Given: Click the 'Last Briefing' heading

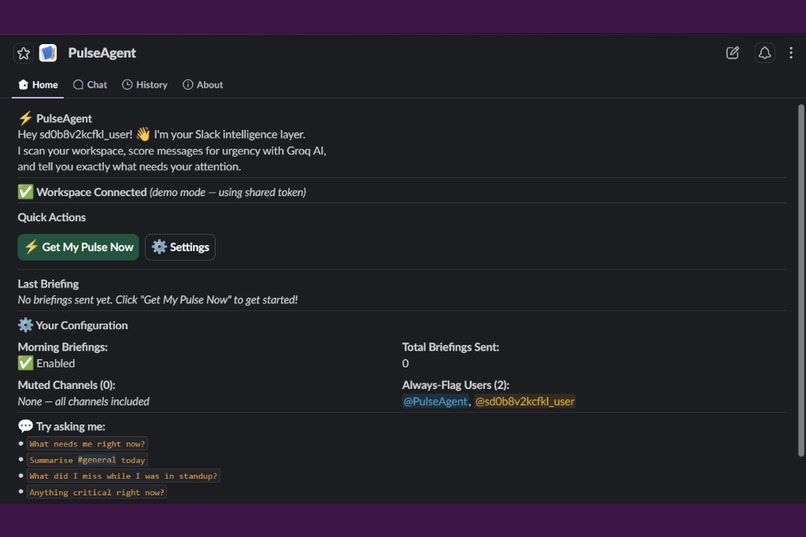Looking at the screenshot, I should tap(48, 284).
